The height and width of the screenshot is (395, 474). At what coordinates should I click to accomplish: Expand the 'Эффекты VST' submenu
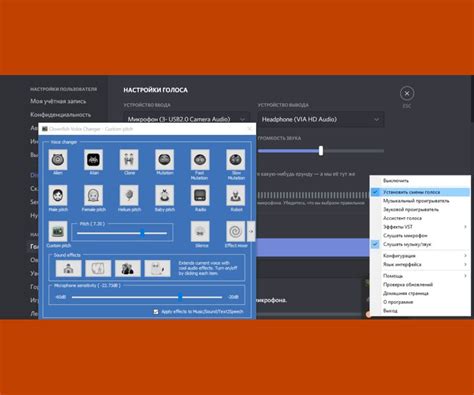420,227
